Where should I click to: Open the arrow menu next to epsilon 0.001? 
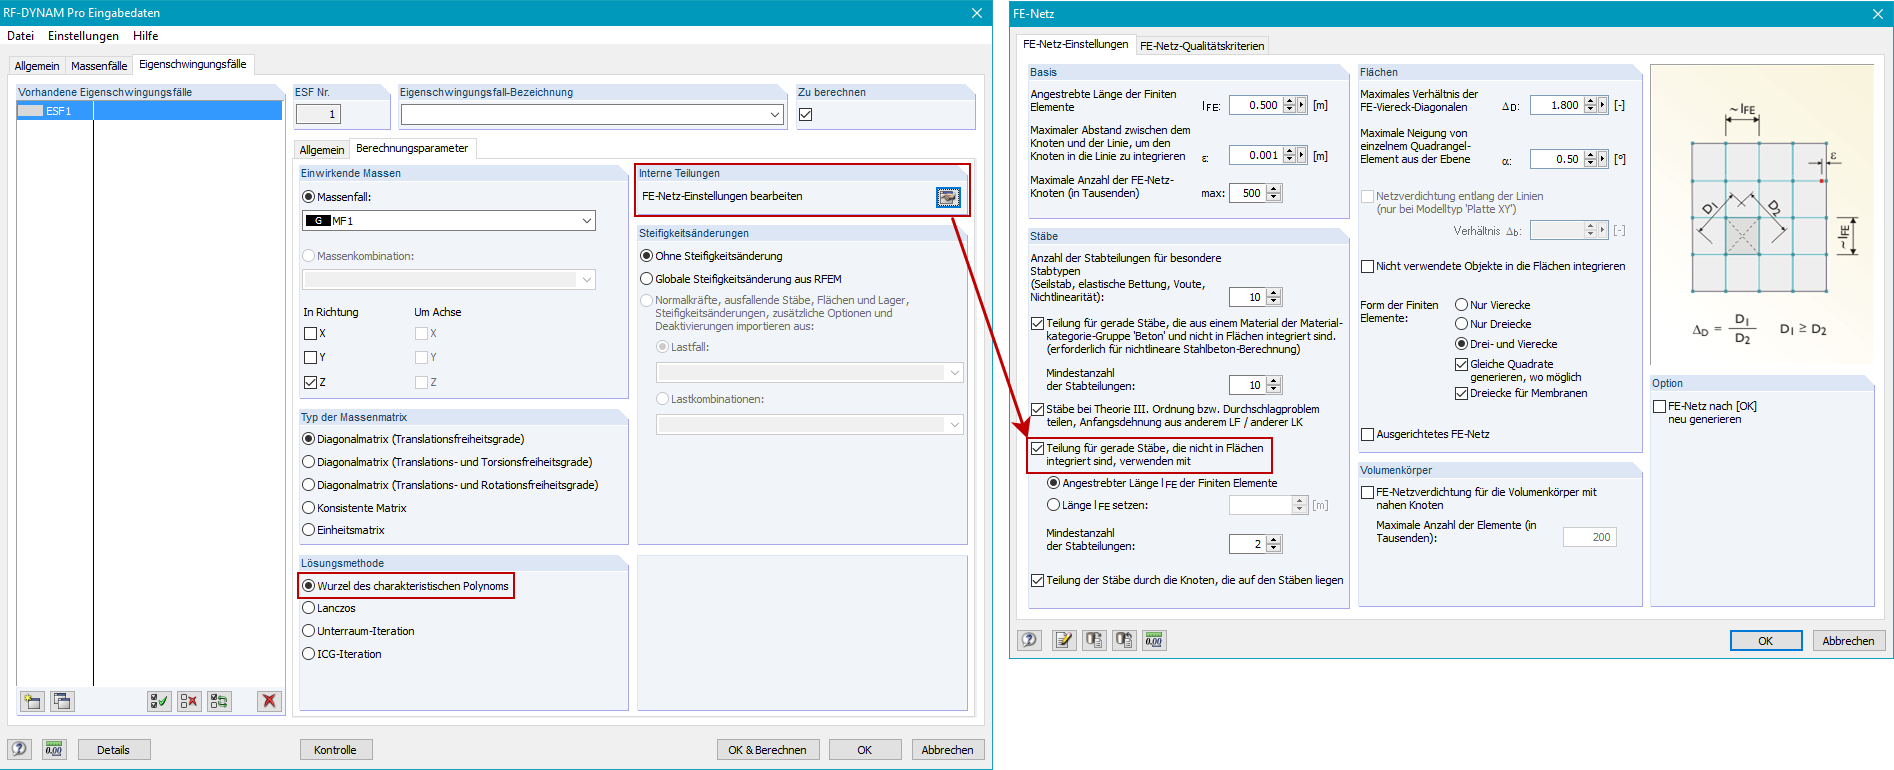tap(1301, 155)
